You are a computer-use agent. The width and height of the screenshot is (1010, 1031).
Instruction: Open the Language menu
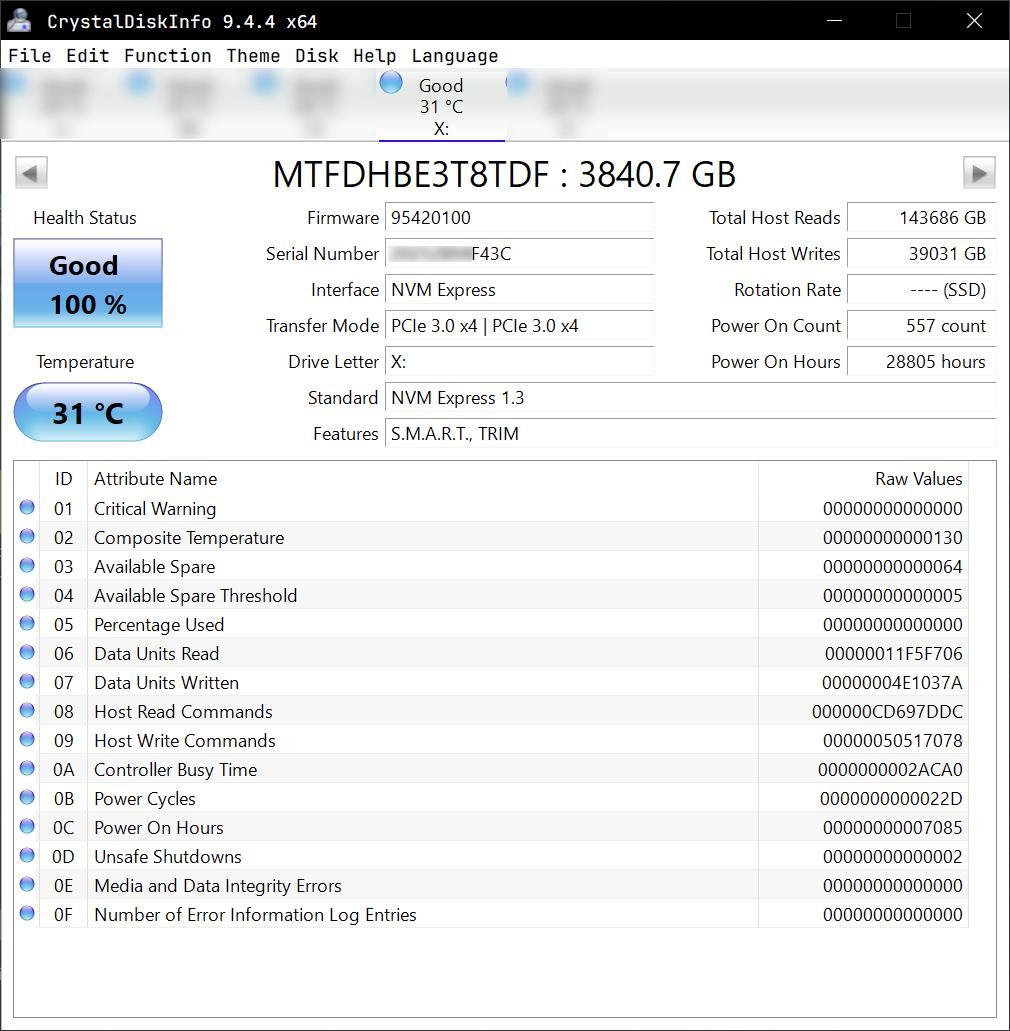454,56
